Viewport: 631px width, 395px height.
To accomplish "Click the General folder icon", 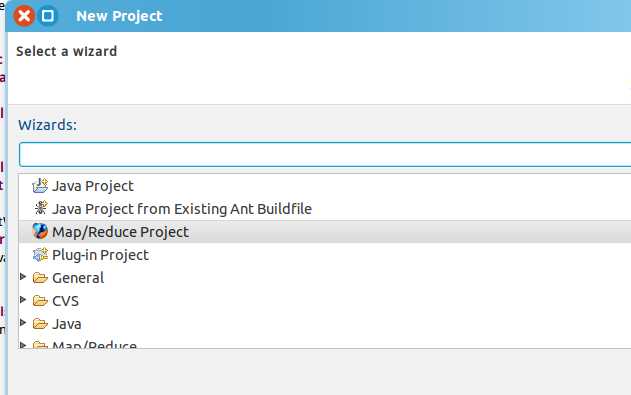I will click(40, 278).
